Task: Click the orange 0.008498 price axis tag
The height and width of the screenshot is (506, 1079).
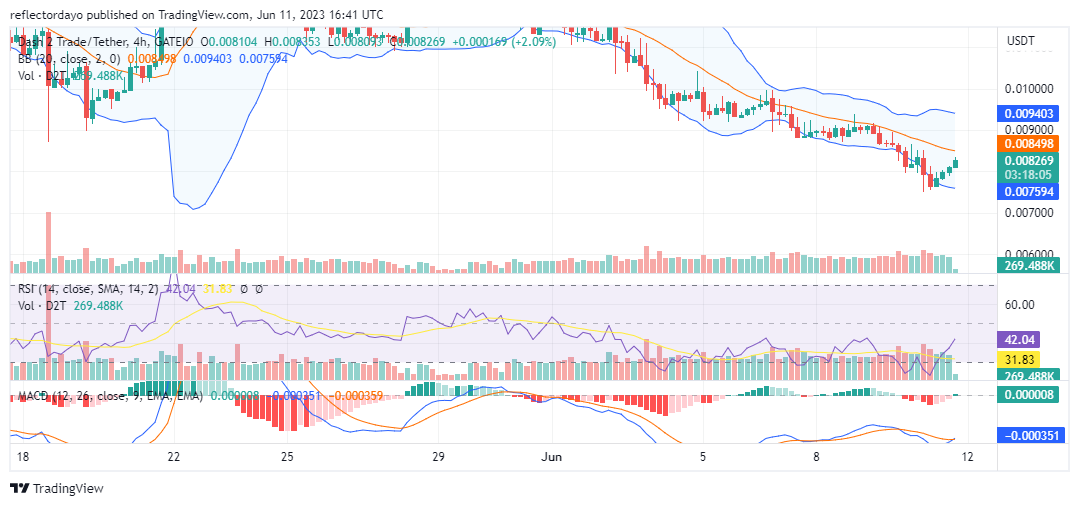Action: [1030, 143]
